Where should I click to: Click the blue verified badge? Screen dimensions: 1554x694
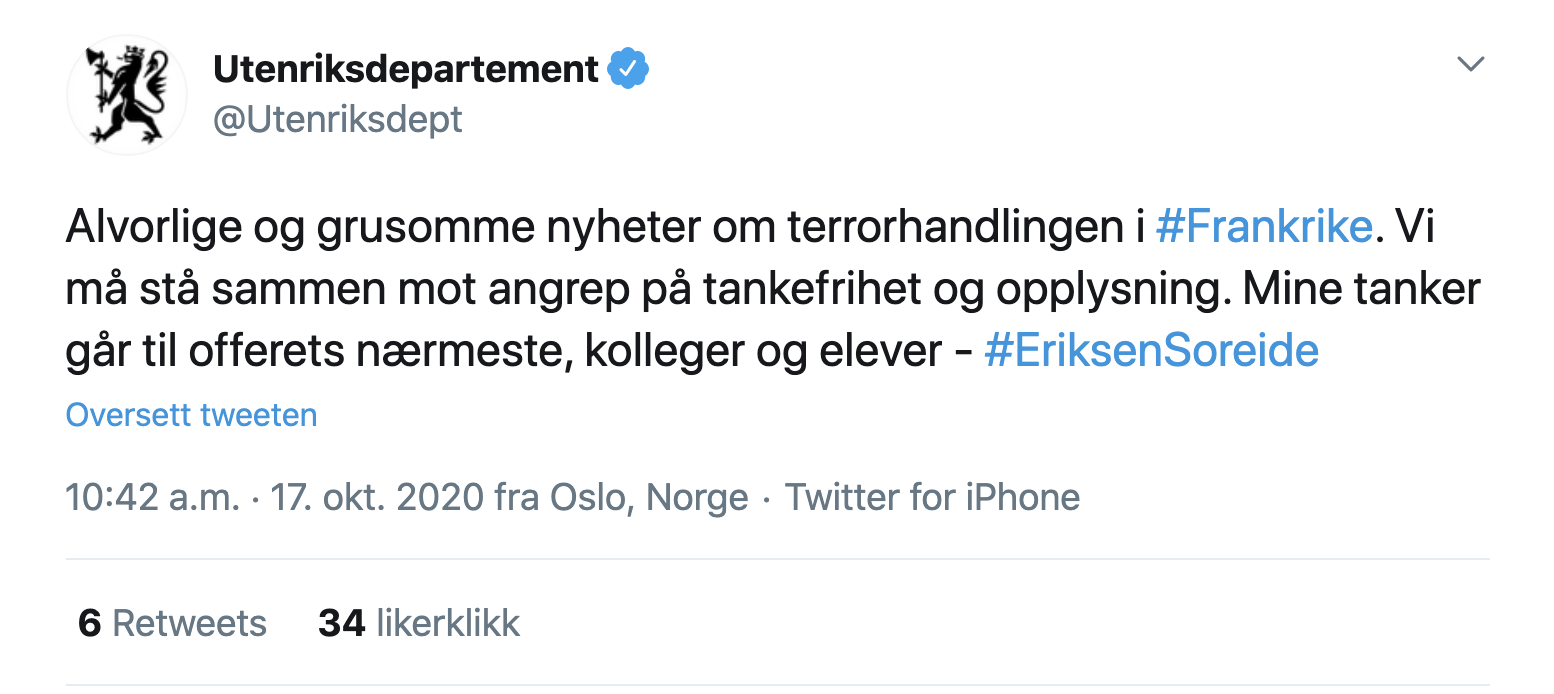coord(629,69)
